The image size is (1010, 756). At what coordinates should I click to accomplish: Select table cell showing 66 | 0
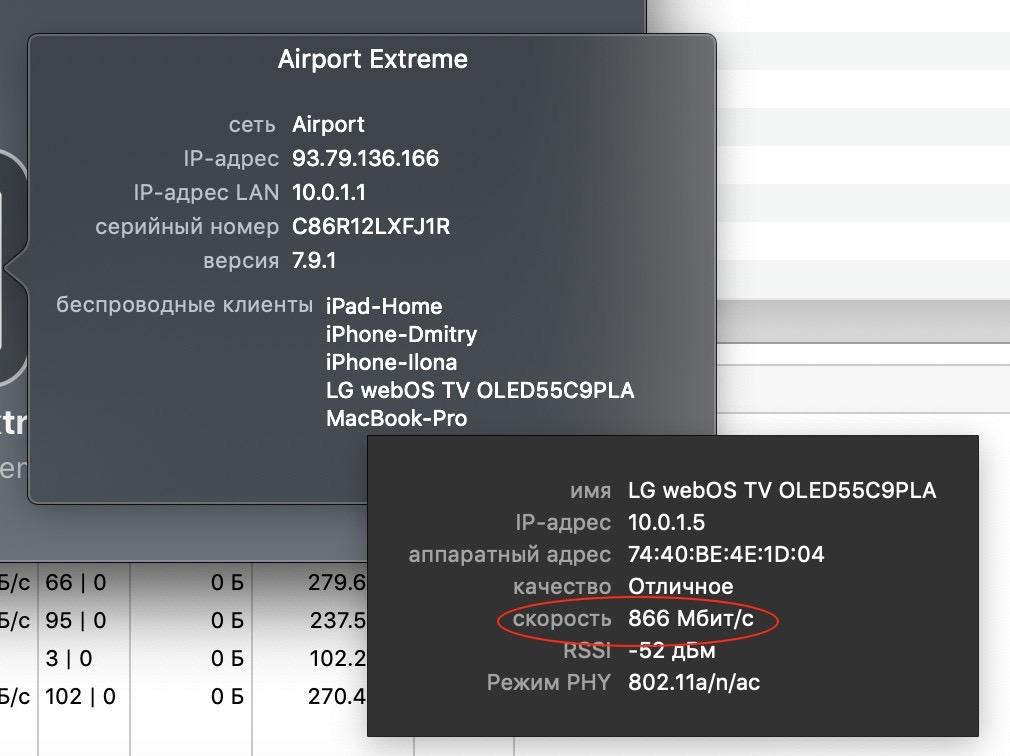76,582
